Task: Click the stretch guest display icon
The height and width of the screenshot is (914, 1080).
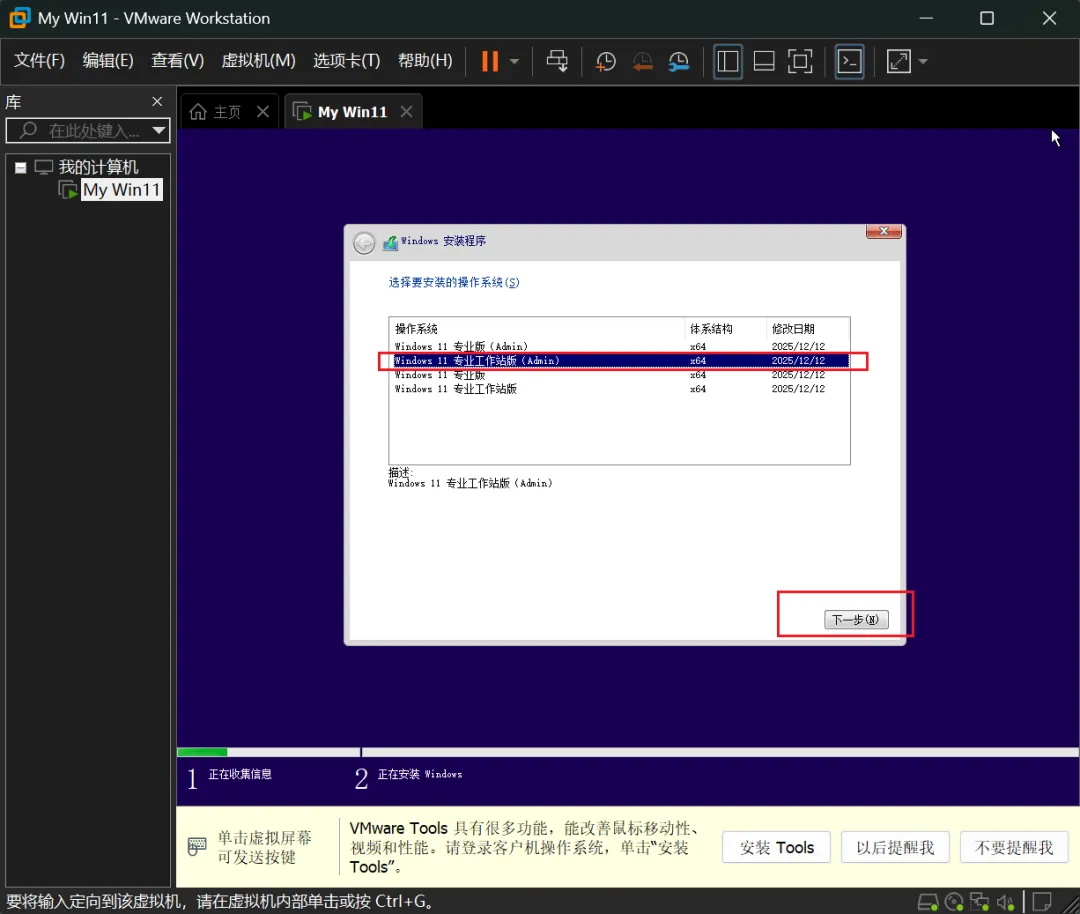Action: (898, 61)
